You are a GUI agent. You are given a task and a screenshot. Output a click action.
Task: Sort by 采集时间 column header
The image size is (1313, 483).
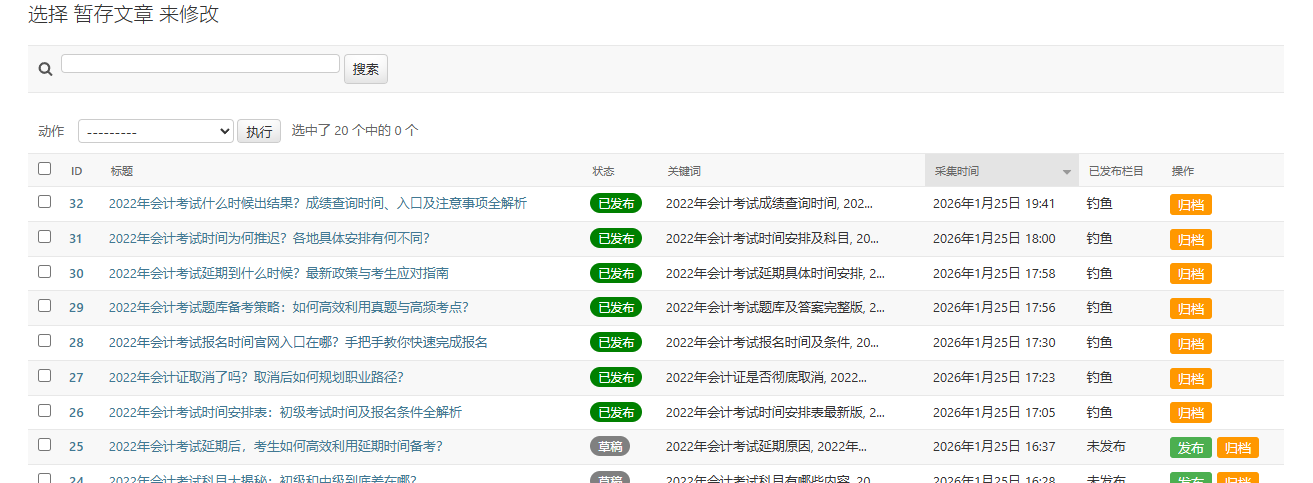(957, 171)
